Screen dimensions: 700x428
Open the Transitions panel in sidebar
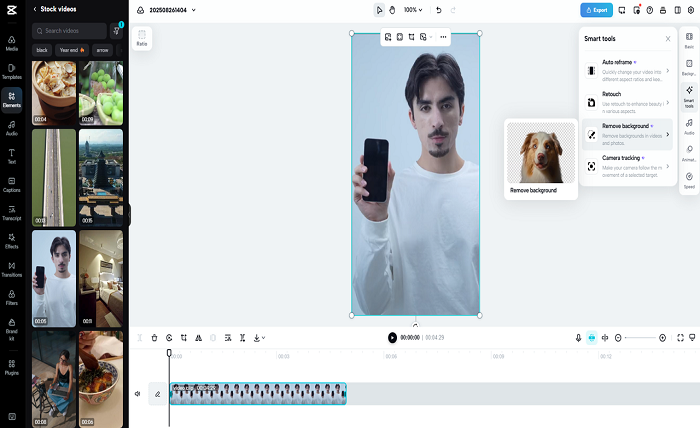point(12,270)
